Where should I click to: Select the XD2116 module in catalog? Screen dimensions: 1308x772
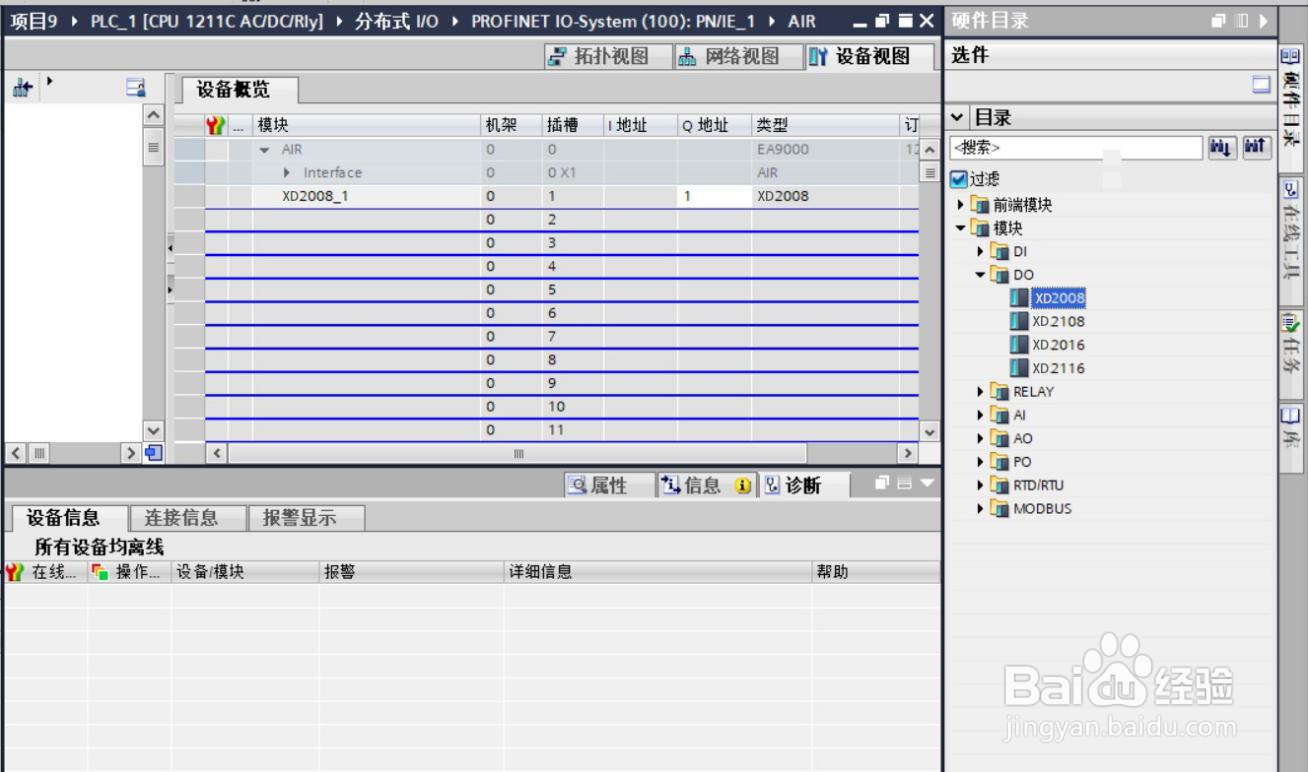(1058, 368)
